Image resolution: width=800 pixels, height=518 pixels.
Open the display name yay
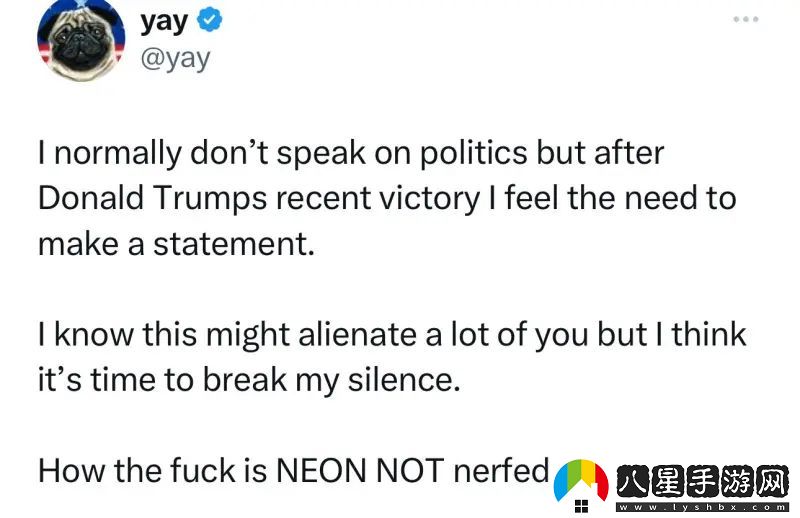(x=164, y=22)
